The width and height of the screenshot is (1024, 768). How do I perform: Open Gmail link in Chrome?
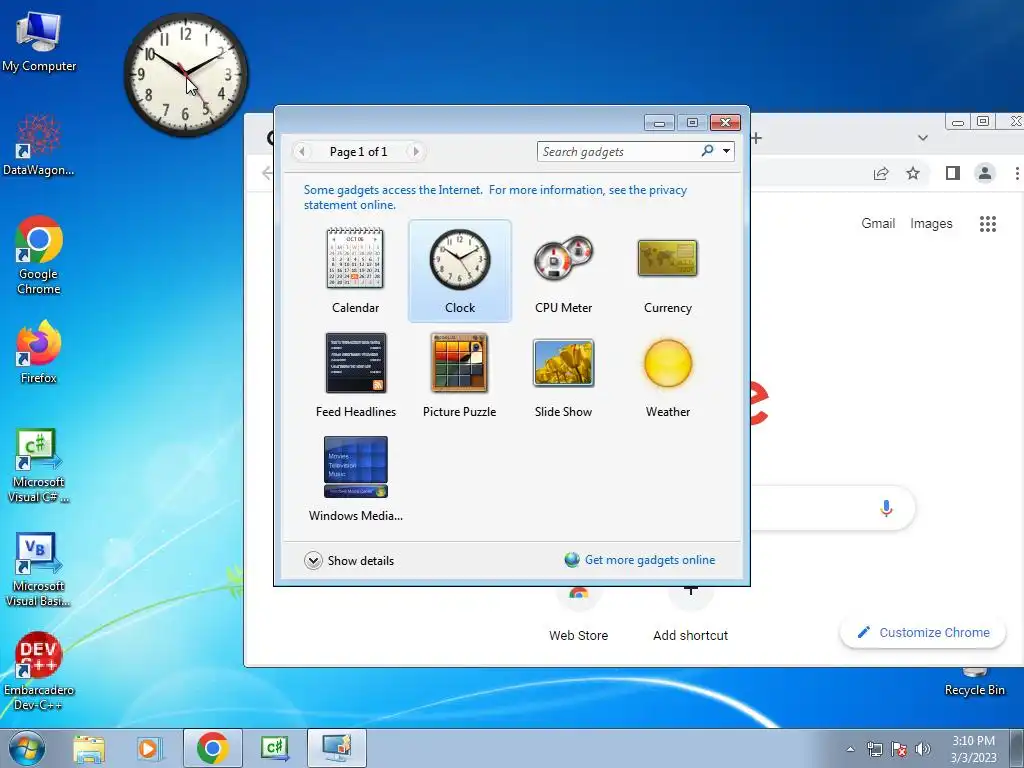pos(878,223)
